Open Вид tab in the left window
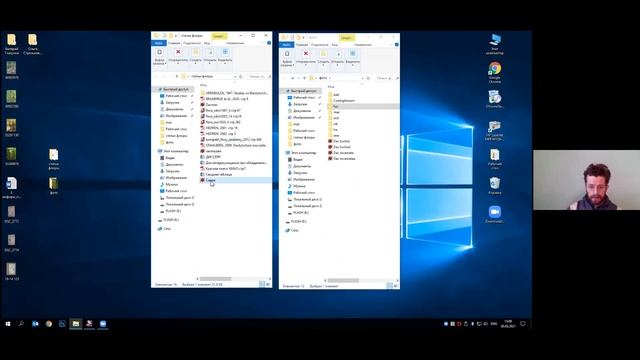The height and width of the screenshot is (360, 640). 207,43
